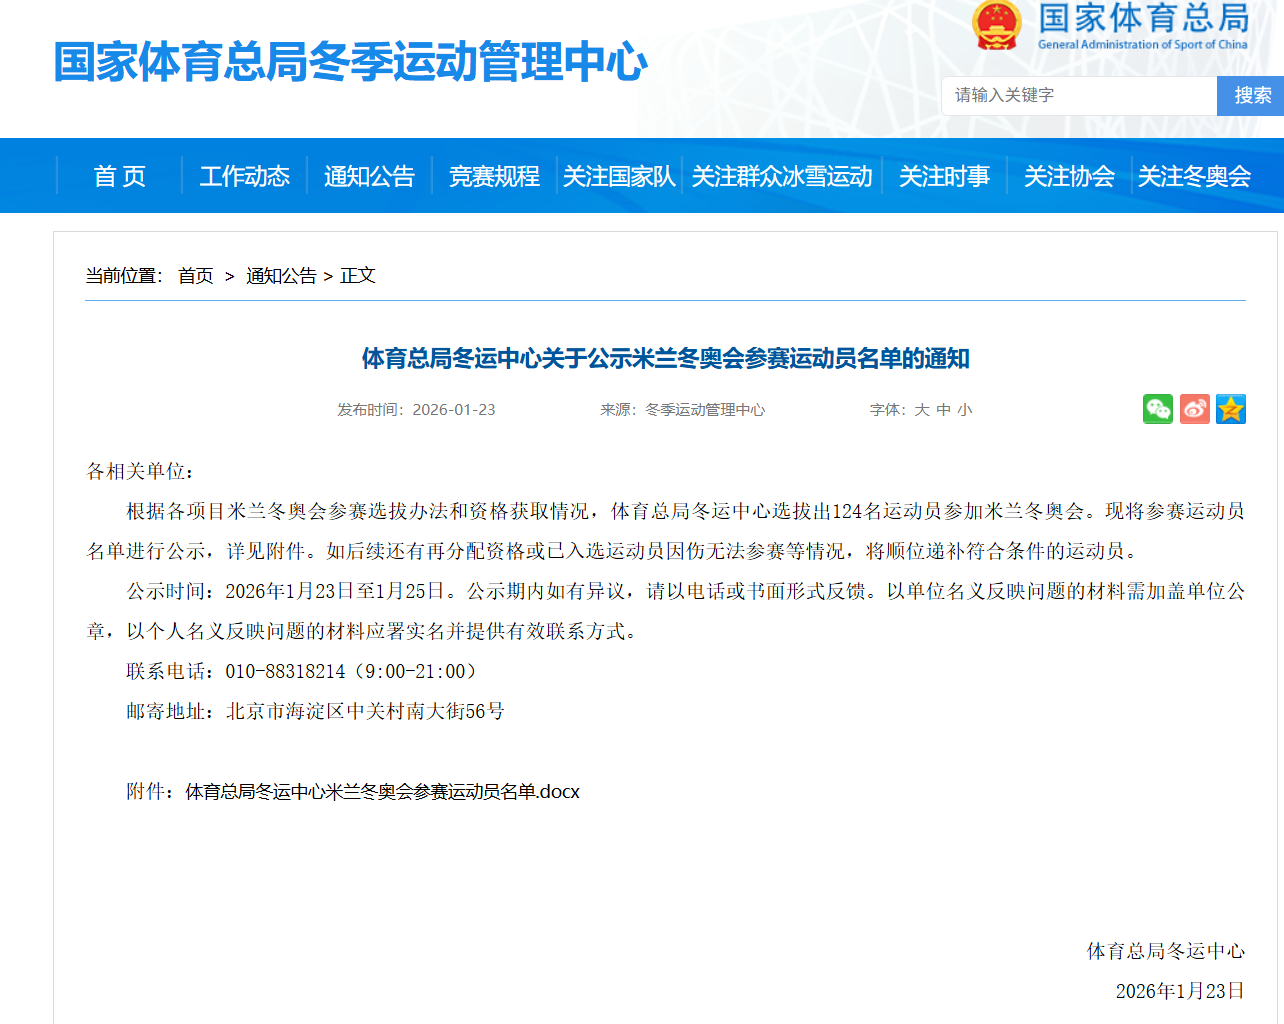This screenshot has height=1024, width=1284.
Task: Open 关注国家队 menu item
Action: tap(617, 175)
